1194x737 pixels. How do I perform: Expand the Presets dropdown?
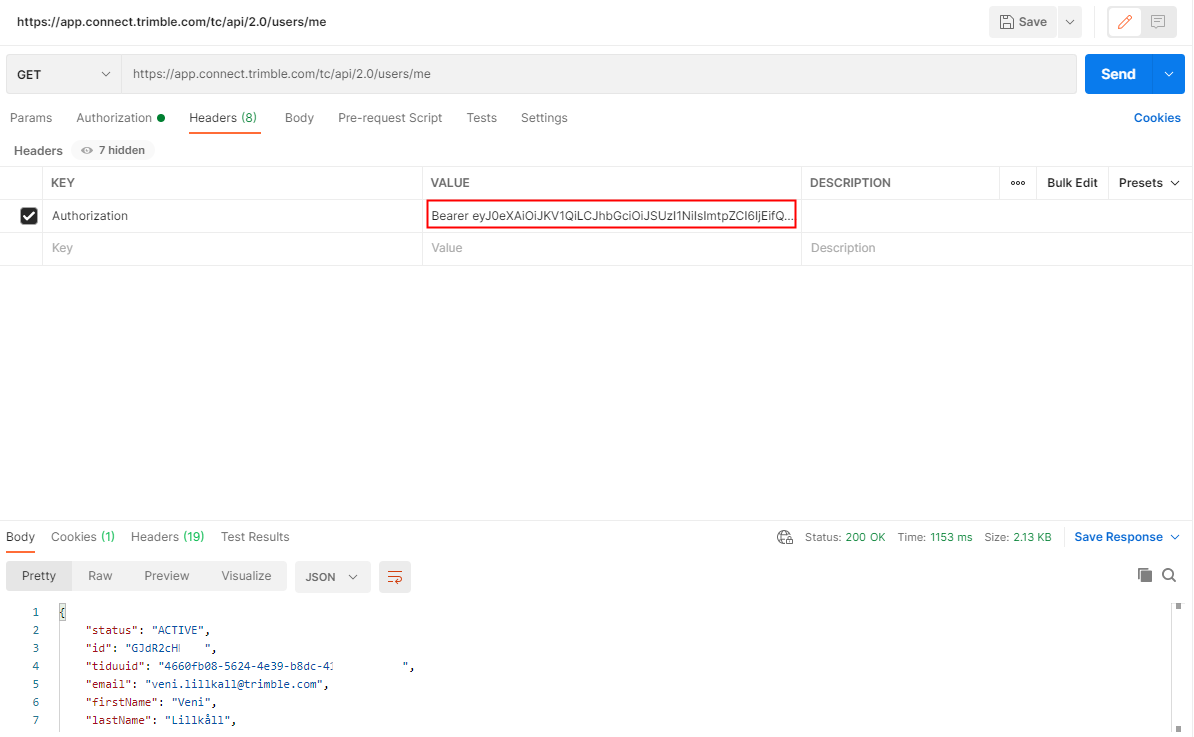1148,183
